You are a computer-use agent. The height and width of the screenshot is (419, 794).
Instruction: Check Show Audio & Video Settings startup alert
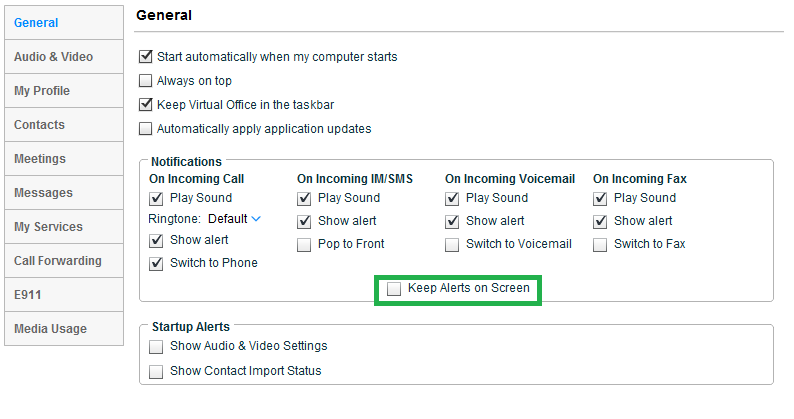coord(156,347)
